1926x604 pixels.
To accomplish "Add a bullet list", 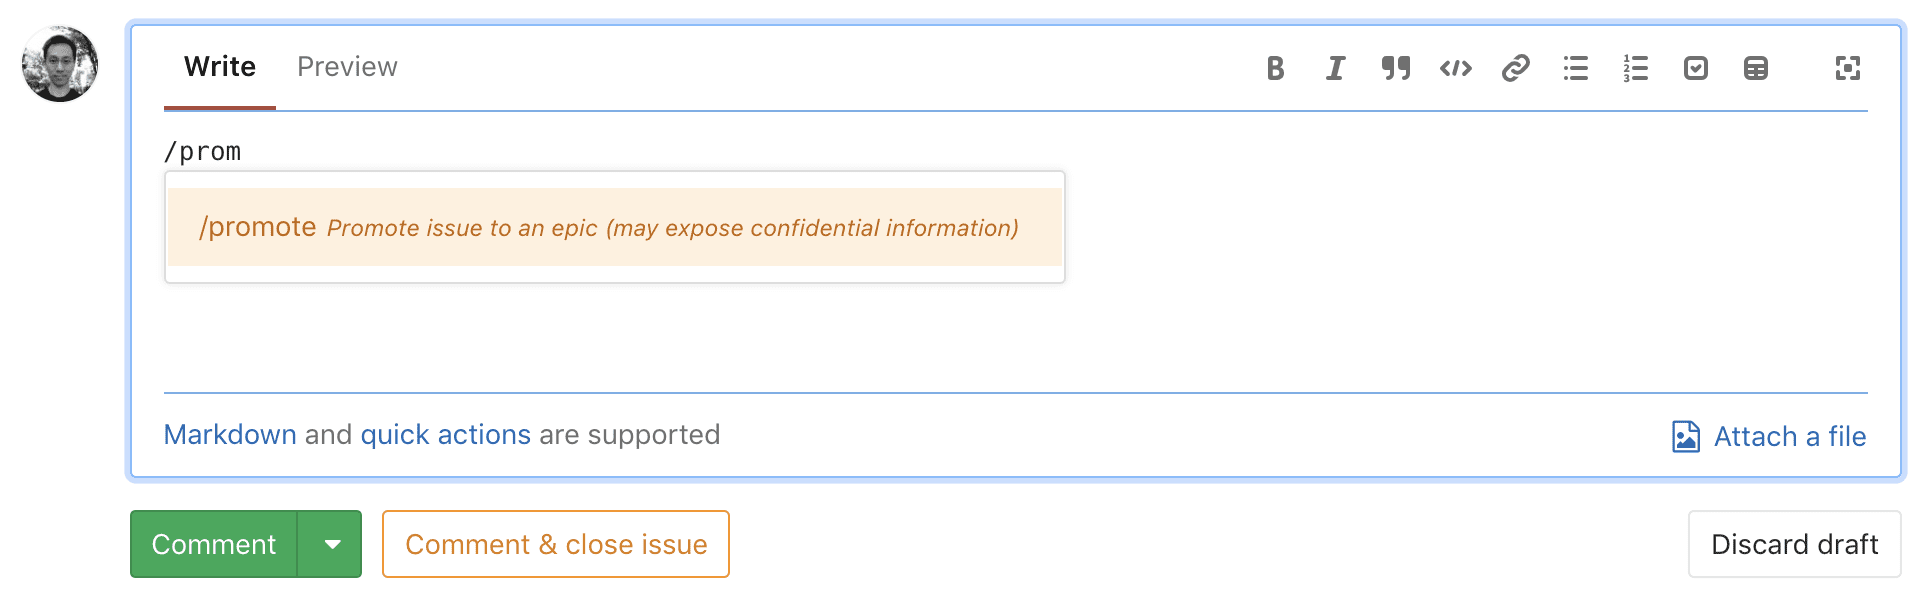I will (x=1576, y=68).
